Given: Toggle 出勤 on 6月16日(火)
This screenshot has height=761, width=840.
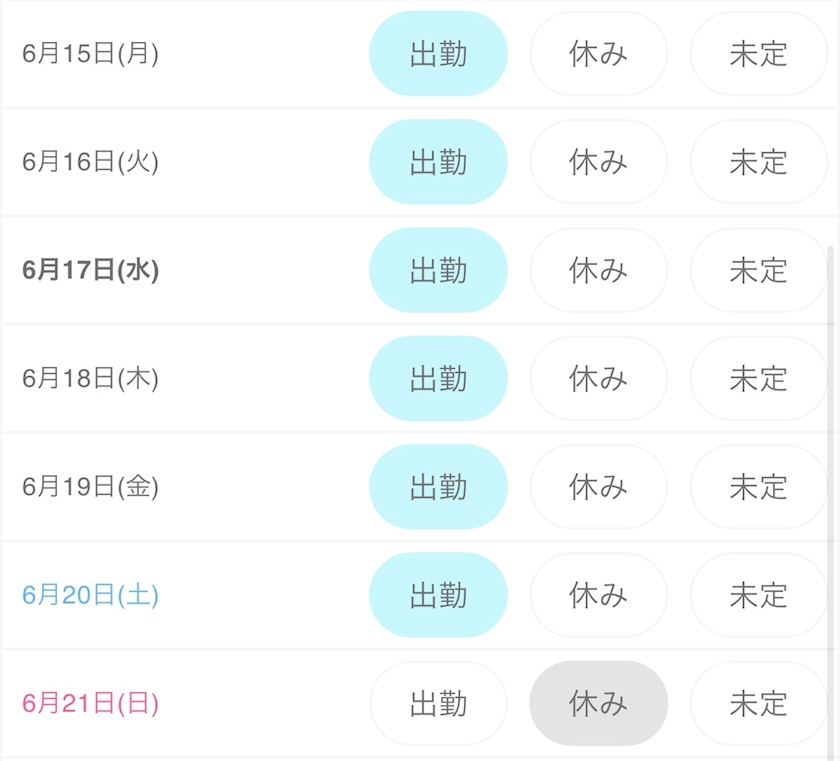Looking at the screenshot, I should (x=438, y=162).
